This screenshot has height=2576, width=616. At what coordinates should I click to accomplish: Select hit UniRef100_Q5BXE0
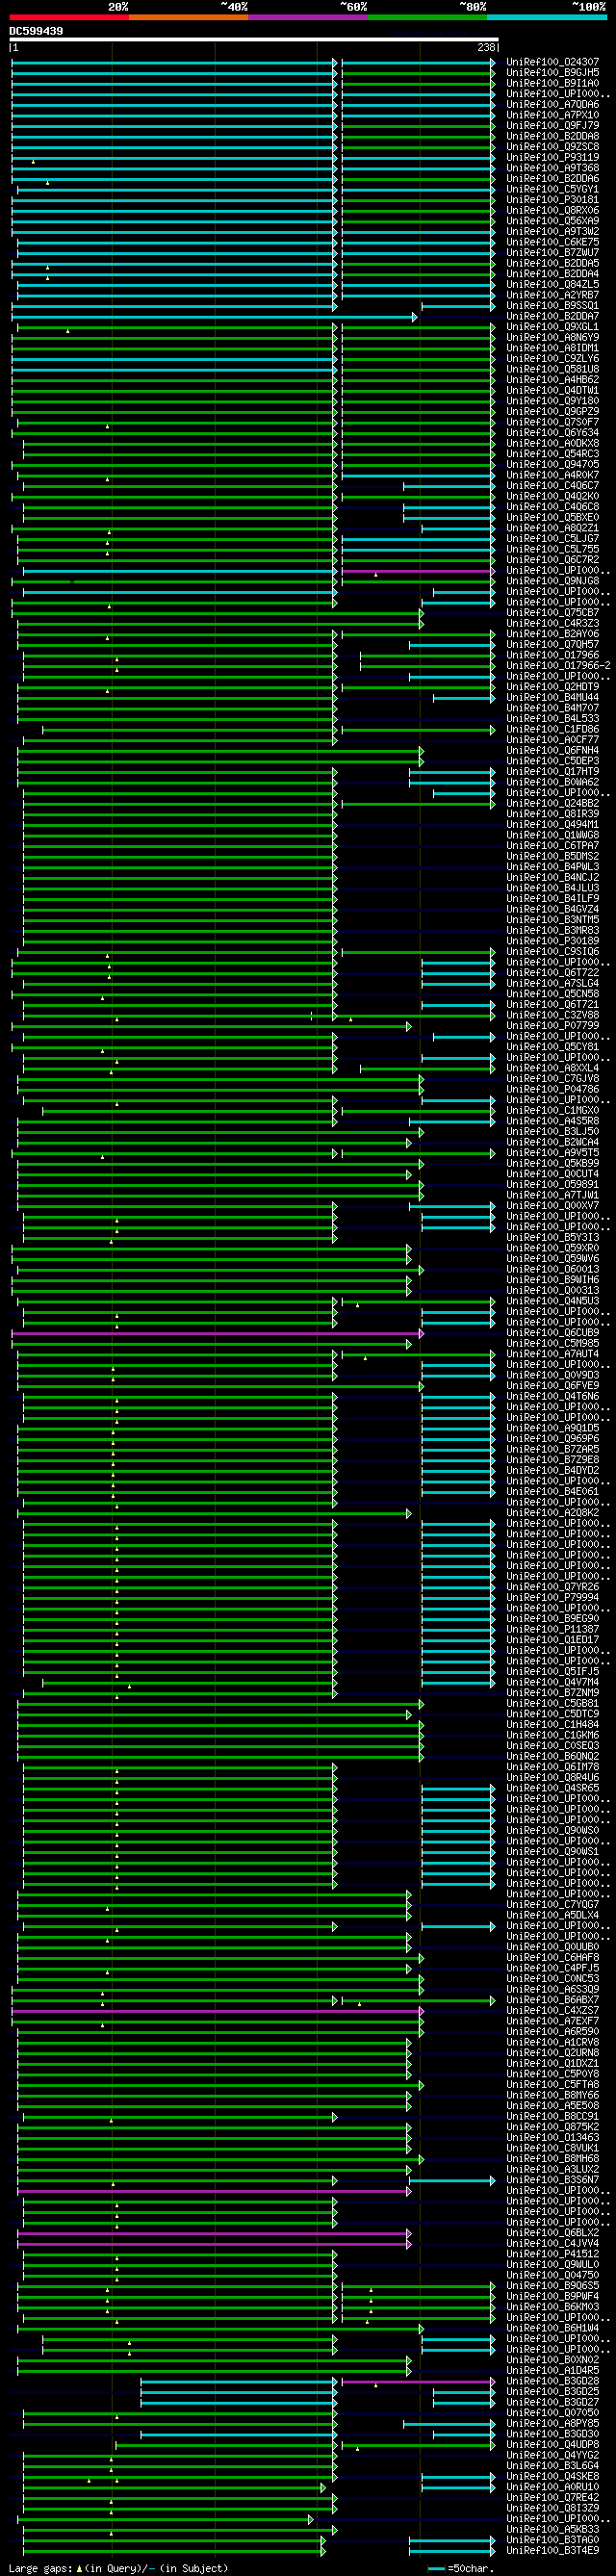[x=553, y=517]
